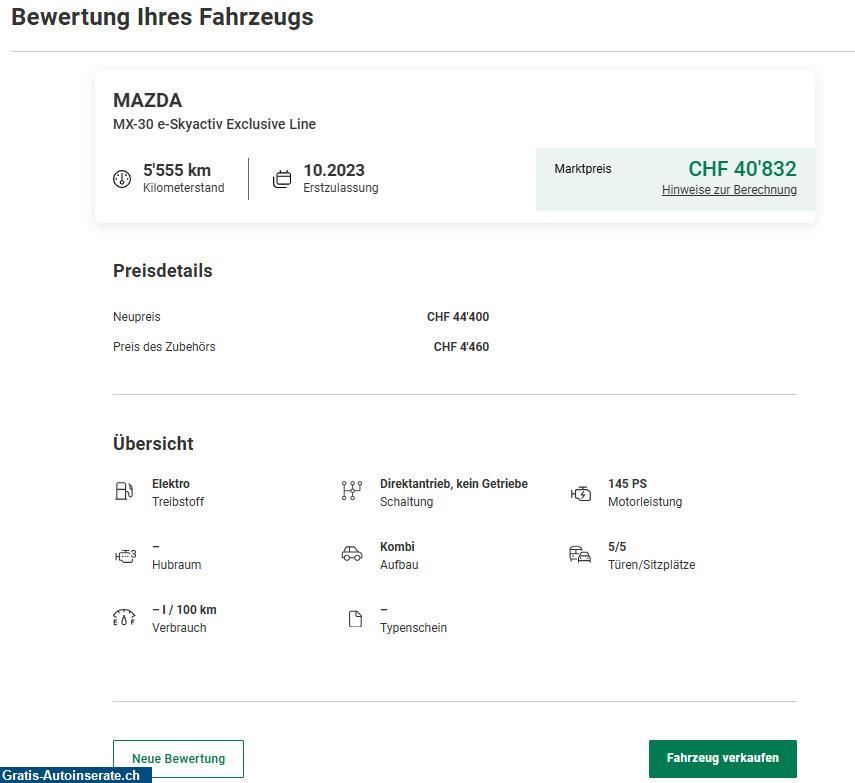Click the Marktpreis label
Image resolution: width=855 pixels, height=783 pixels.
pos(583,169)
